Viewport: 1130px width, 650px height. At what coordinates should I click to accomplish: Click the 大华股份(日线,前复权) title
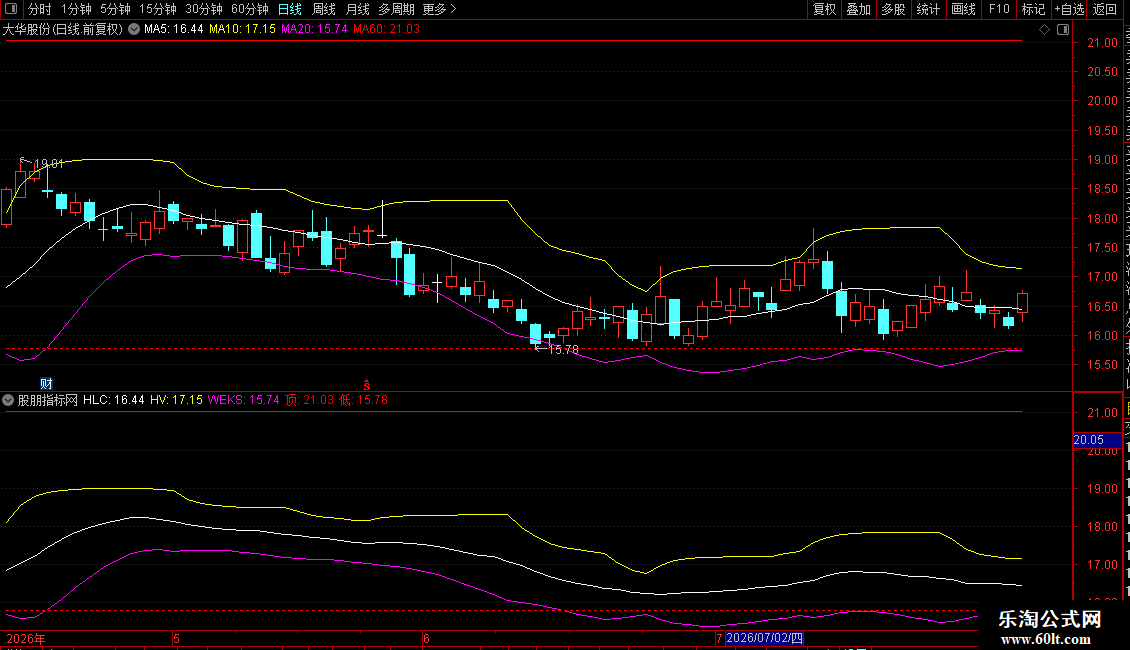[63, 30]
